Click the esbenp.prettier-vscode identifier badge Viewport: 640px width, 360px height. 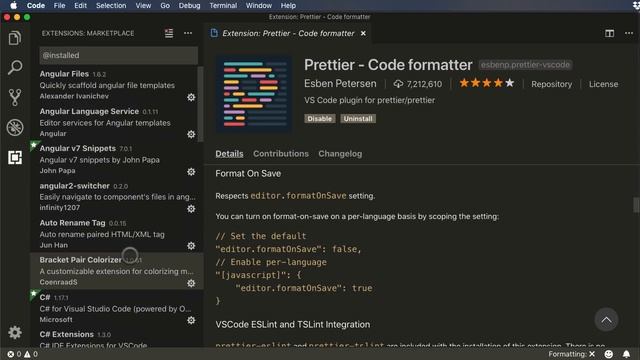tap(525, 65)
